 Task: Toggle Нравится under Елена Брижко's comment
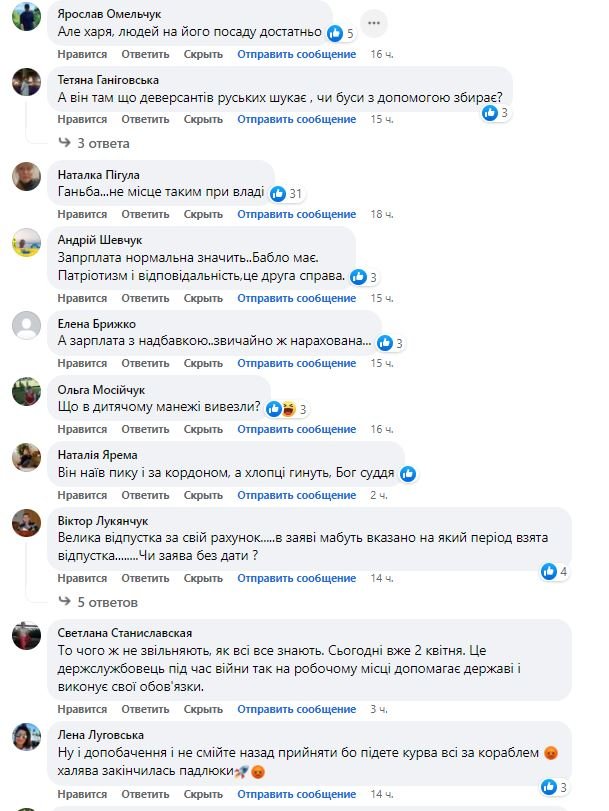(x=82, y=362)
